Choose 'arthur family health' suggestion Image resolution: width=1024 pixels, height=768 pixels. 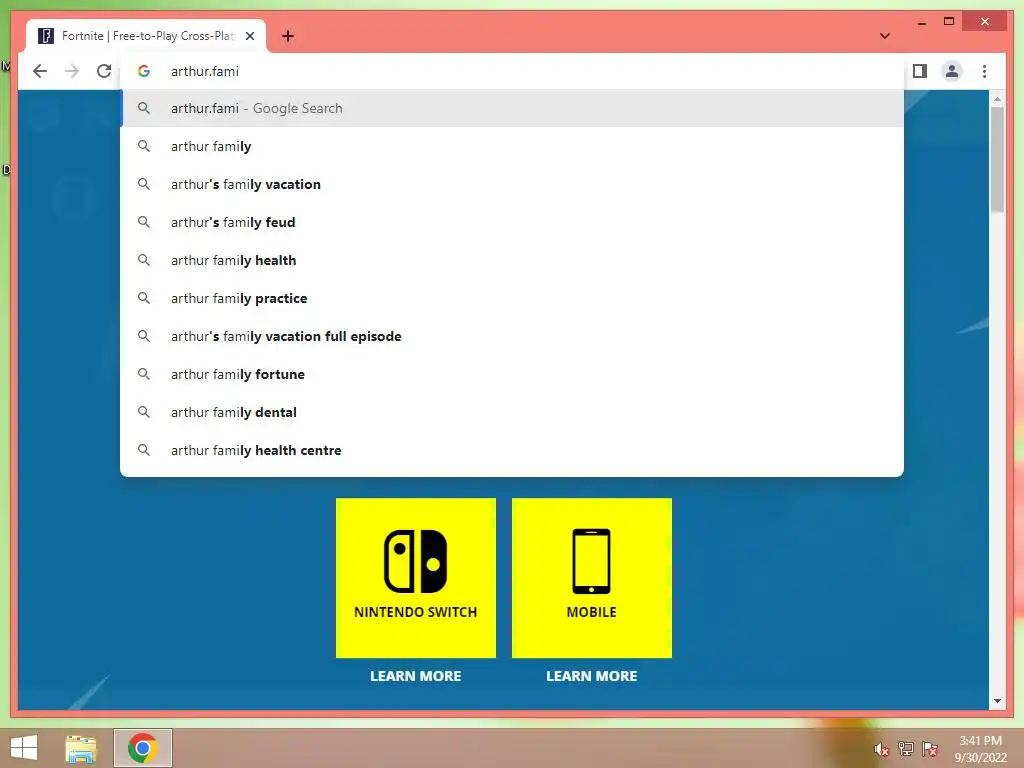512,260
